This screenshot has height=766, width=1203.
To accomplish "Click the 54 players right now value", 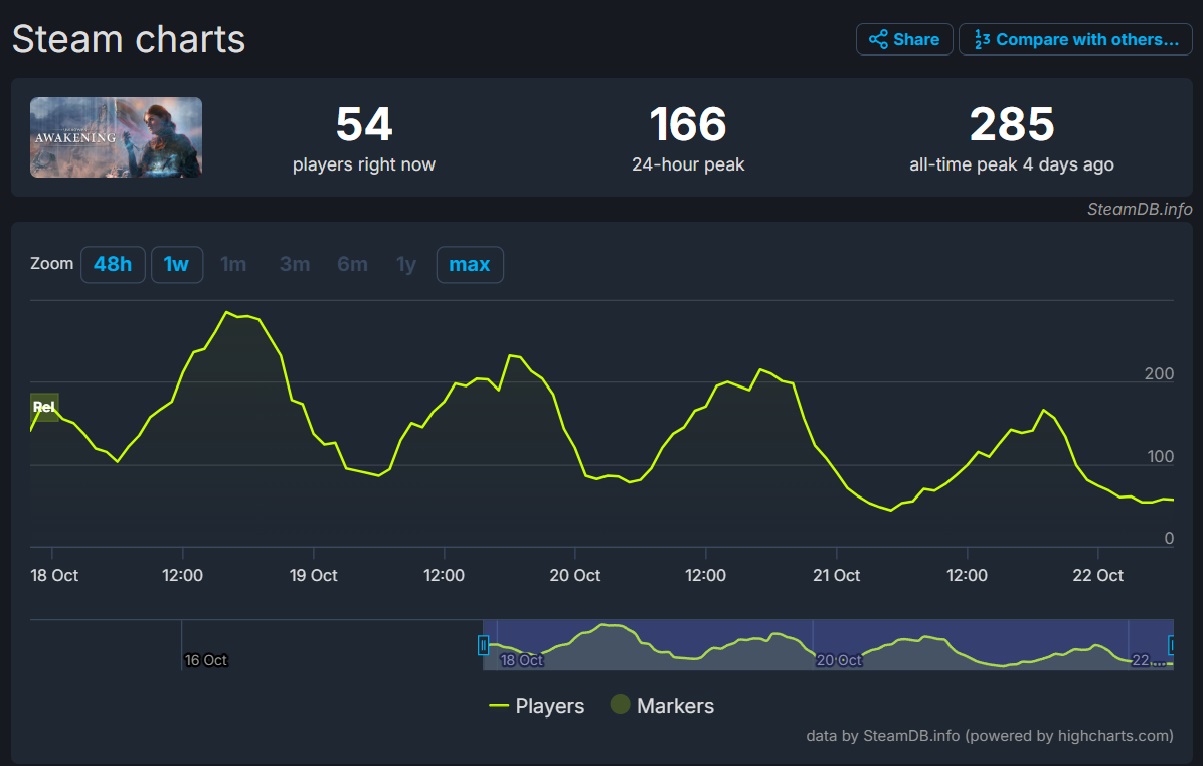I will 364,124.
